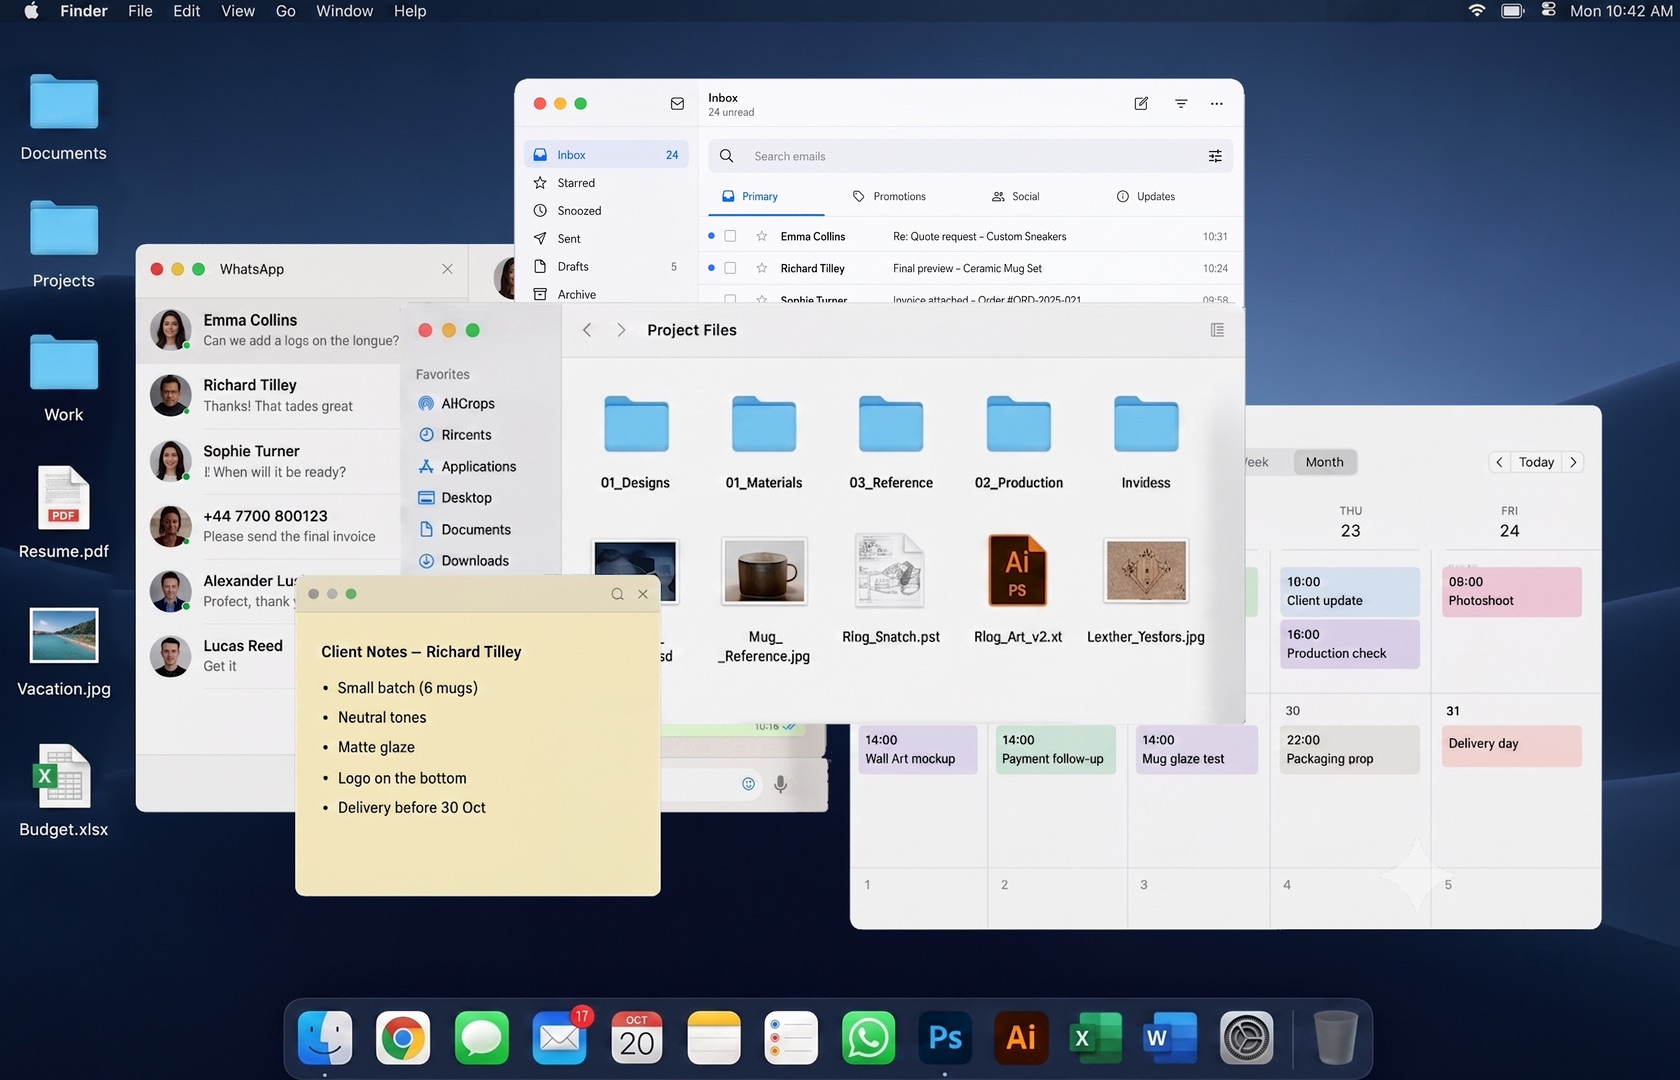1680x1080 pixels.
Task: Click the Wi-Fi icon in the menu bar
Action: (1477, 11)
